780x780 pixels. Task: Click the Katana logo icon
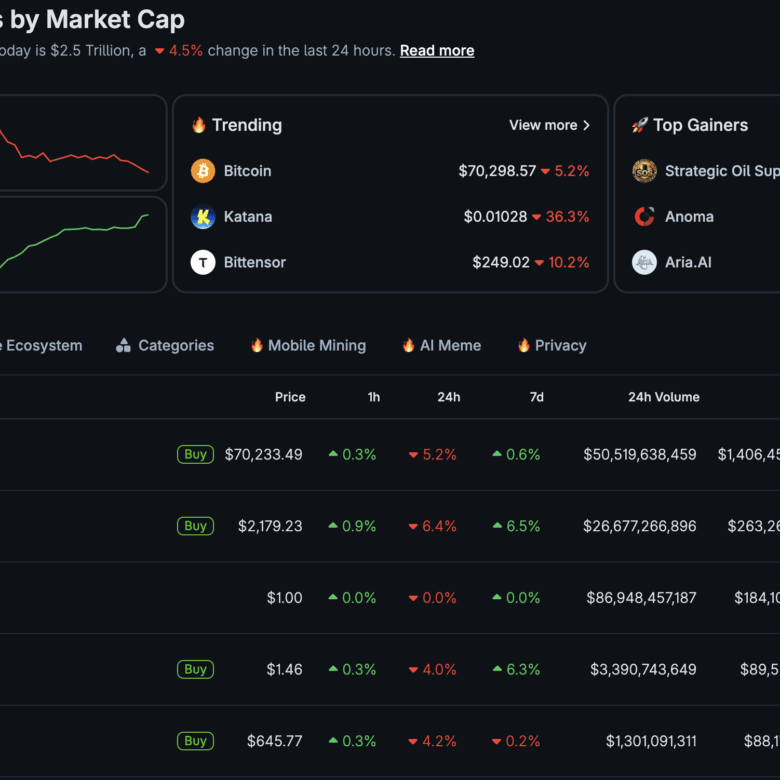click(203, 217)
